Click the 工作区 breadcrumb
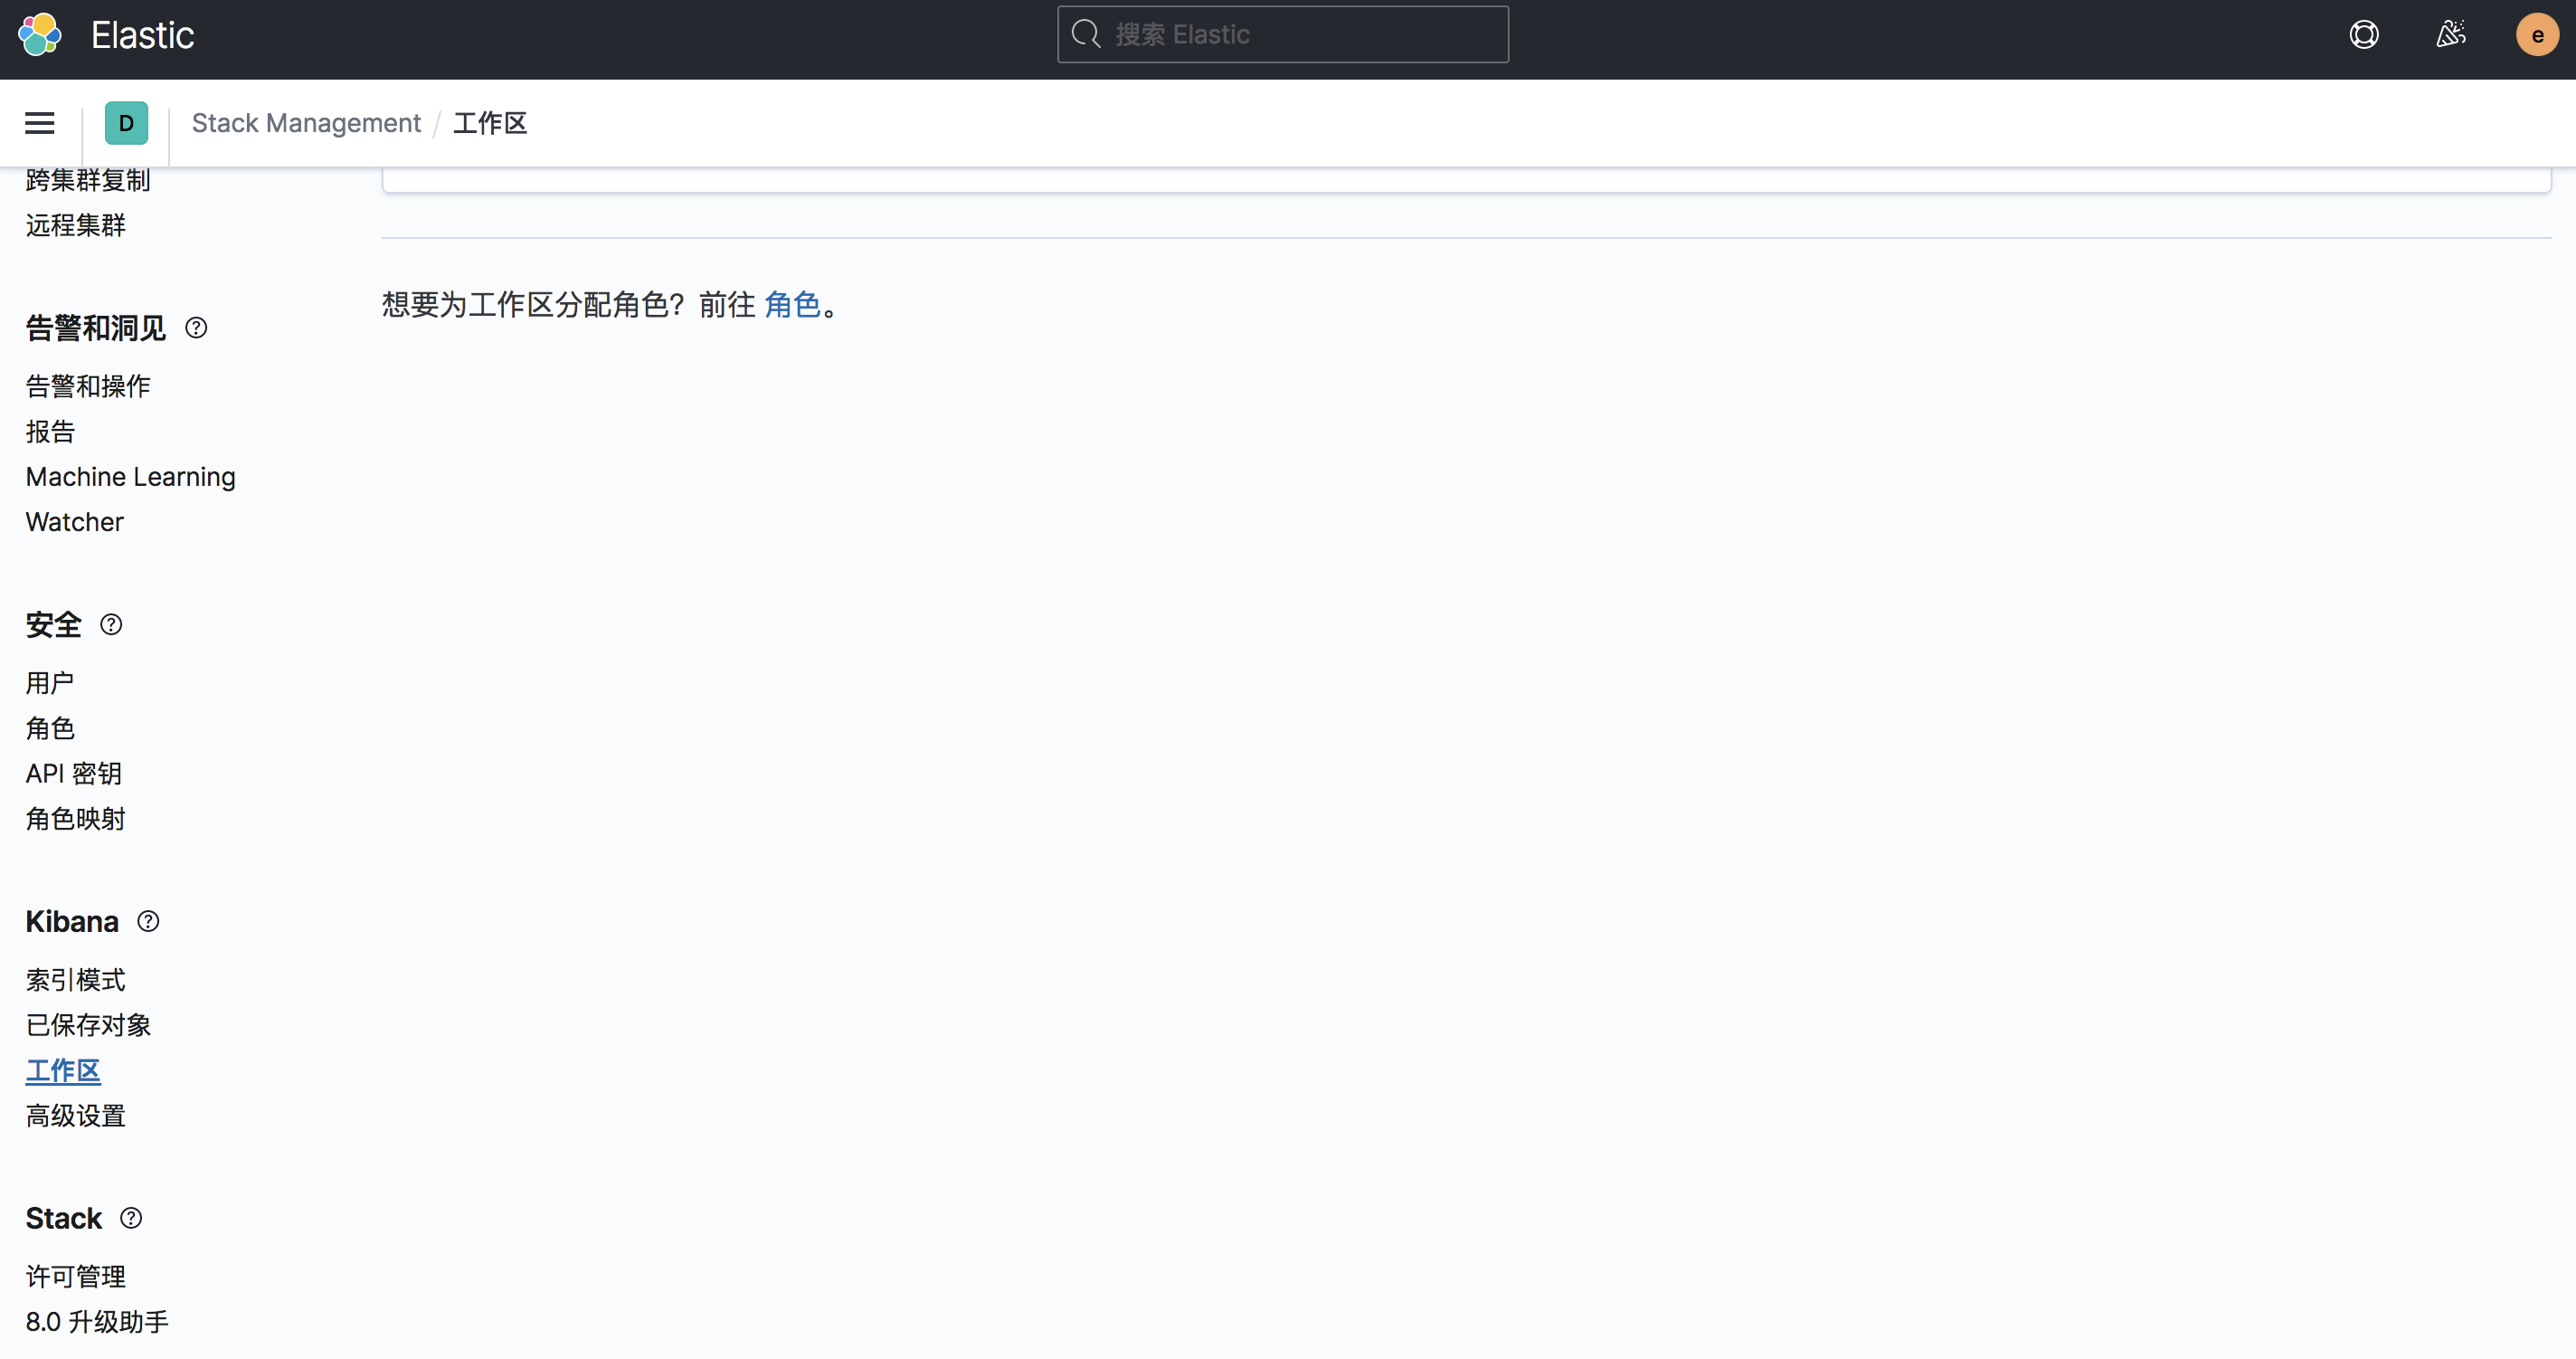This screenshot has width=2576, height=1359. [489, 122]
